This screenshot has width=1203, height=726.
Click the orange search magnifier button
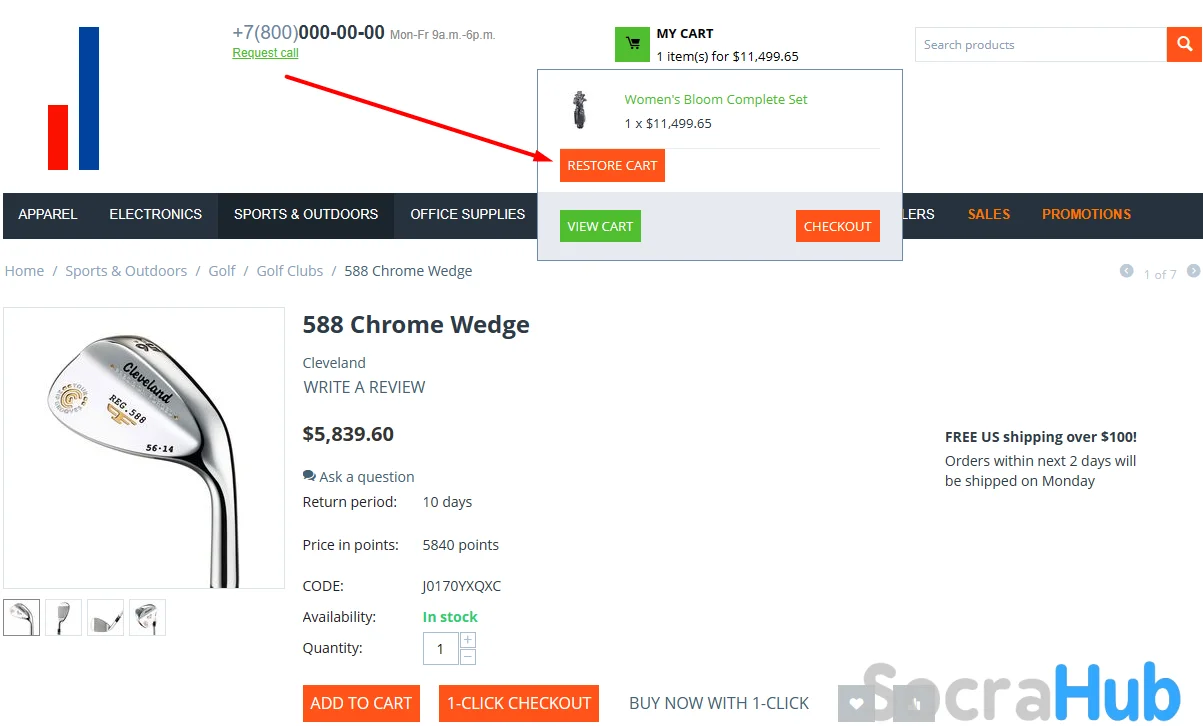click(1184, 44)
